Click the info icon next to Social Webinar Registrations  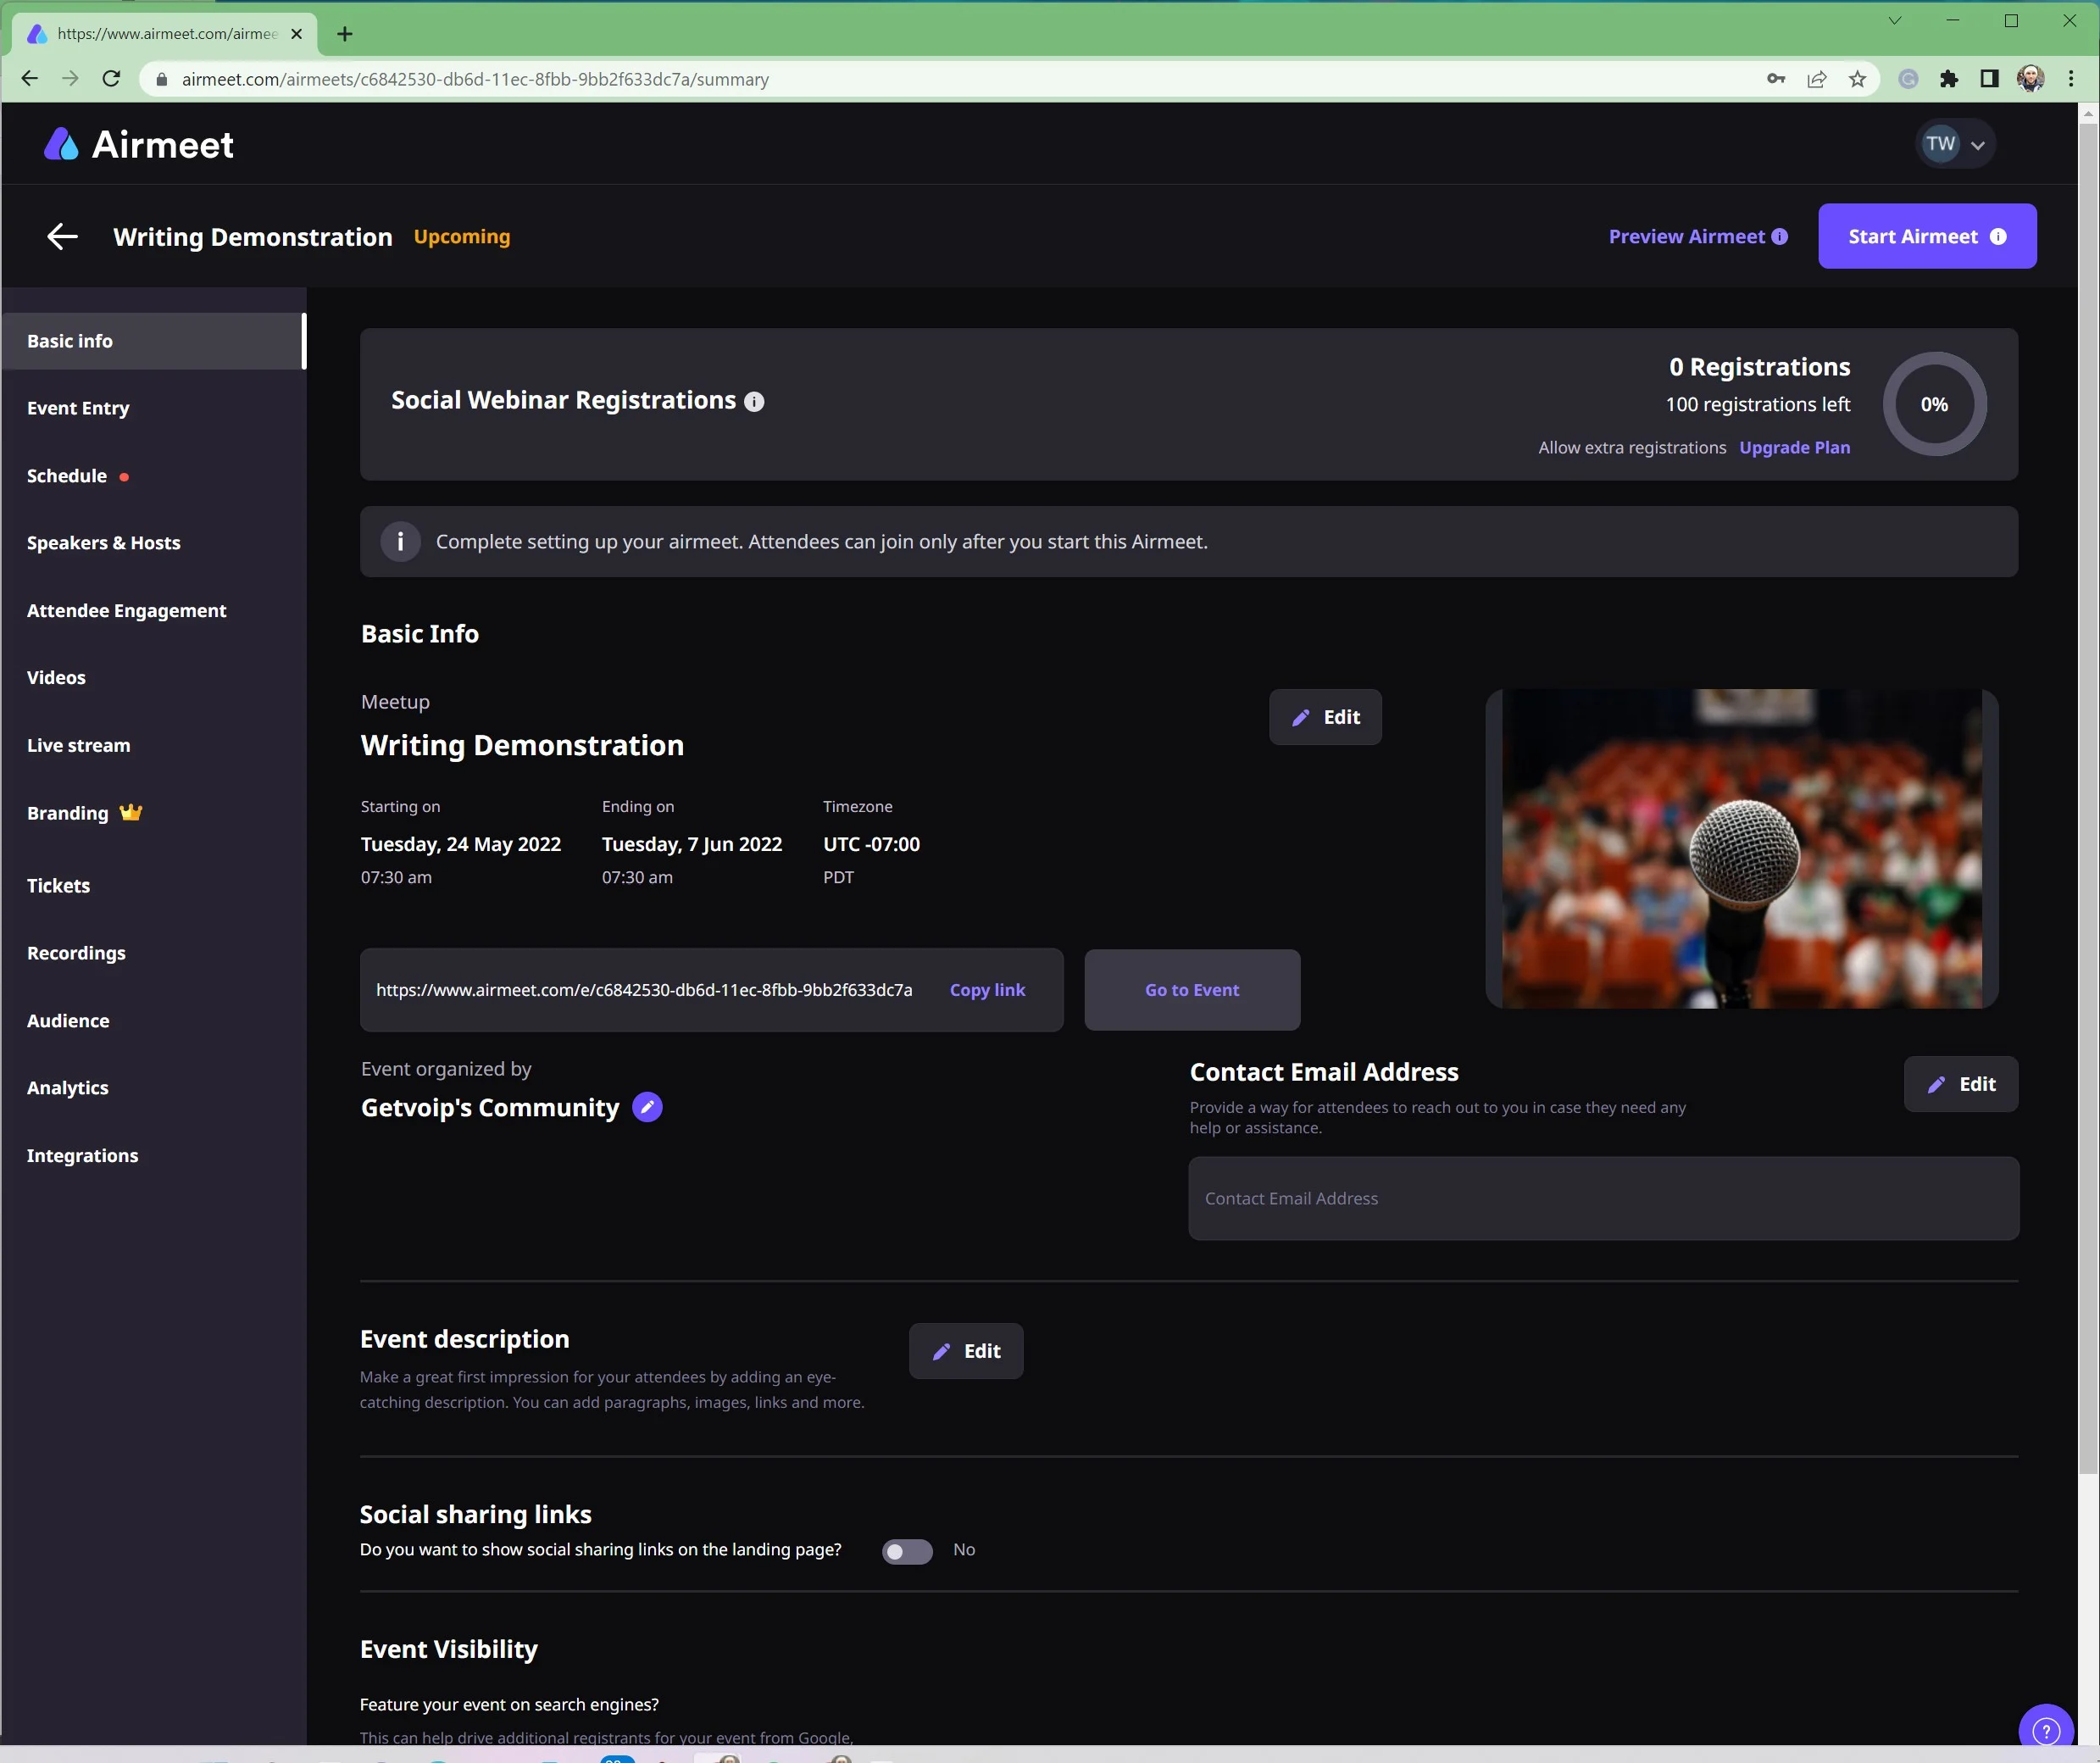click(x=757, y=401)
